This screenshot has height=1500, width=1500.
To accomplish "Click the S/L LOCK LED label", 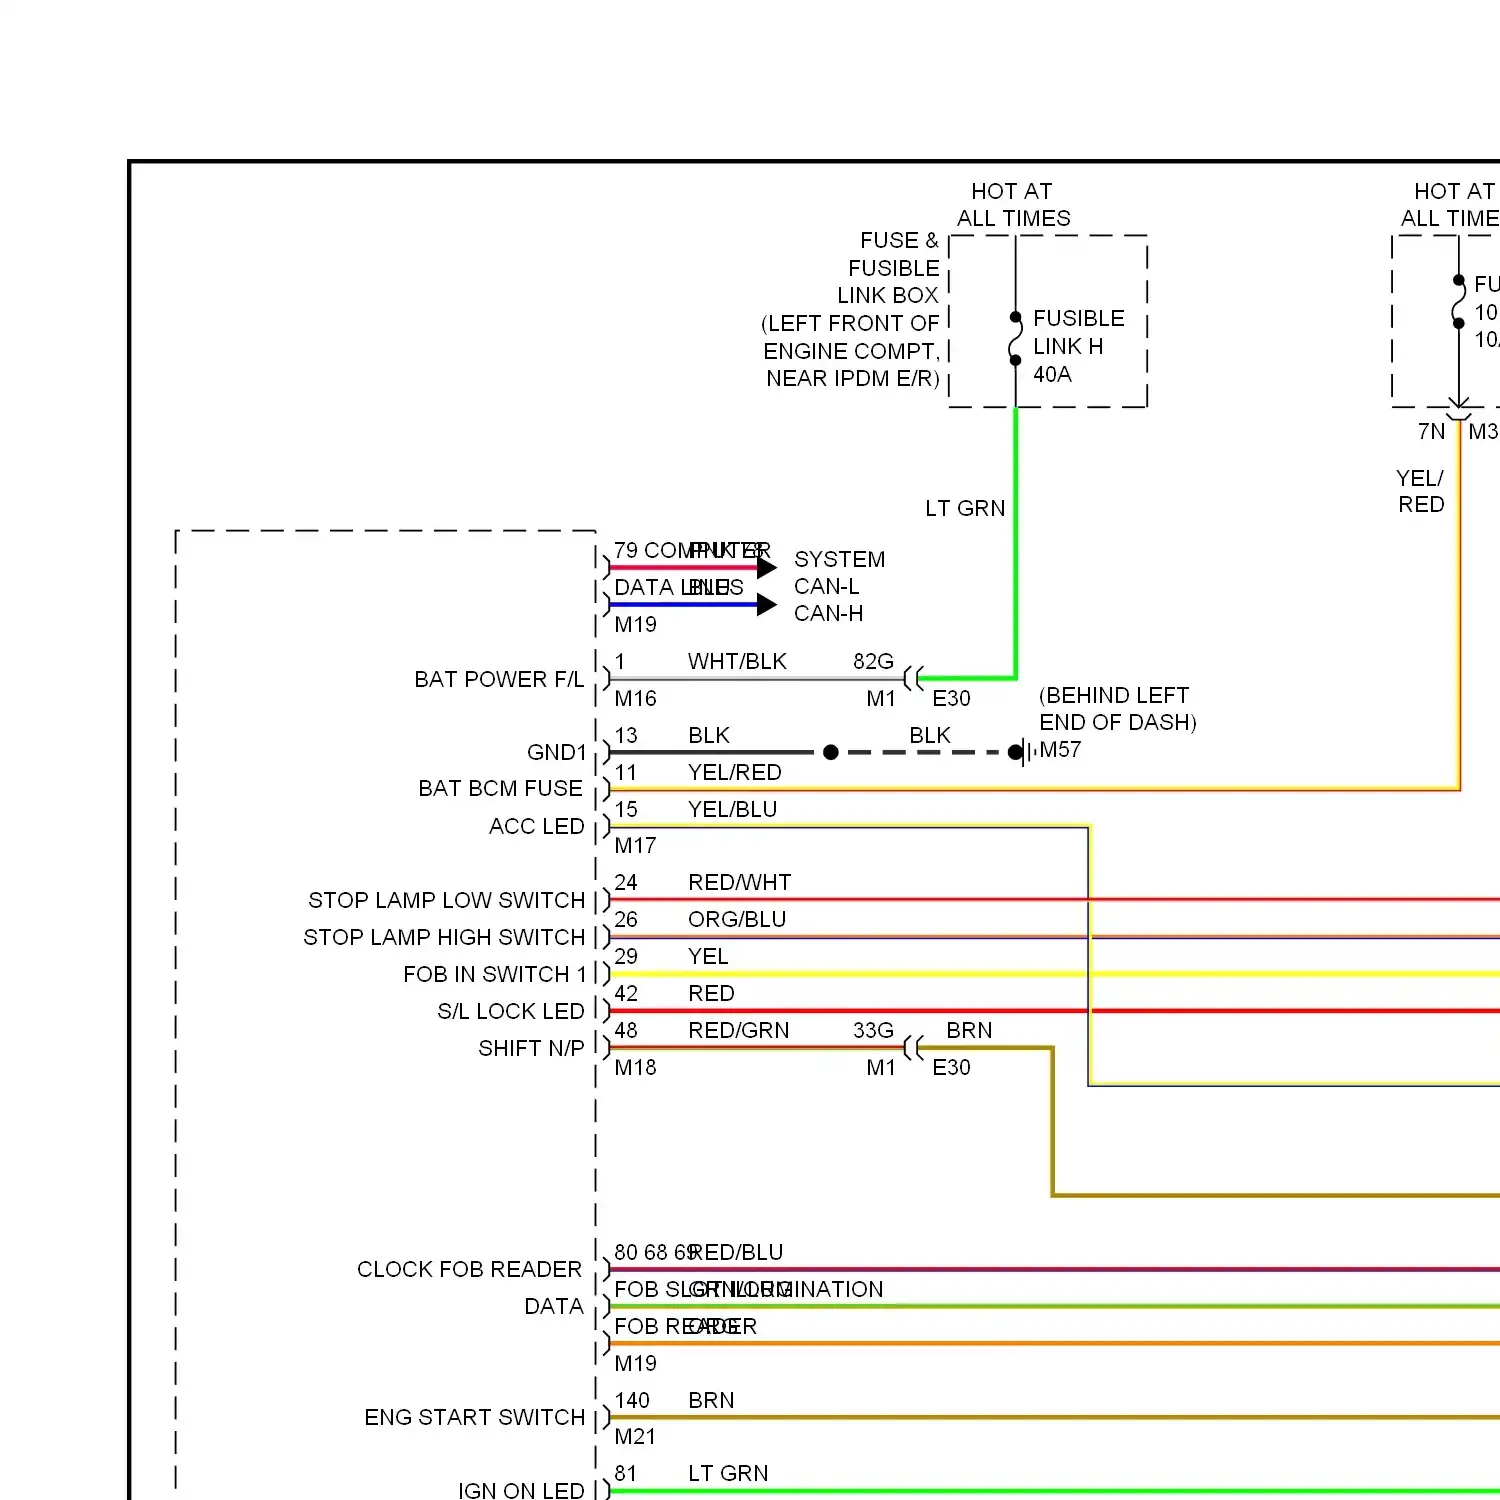I will [511, 1011].
